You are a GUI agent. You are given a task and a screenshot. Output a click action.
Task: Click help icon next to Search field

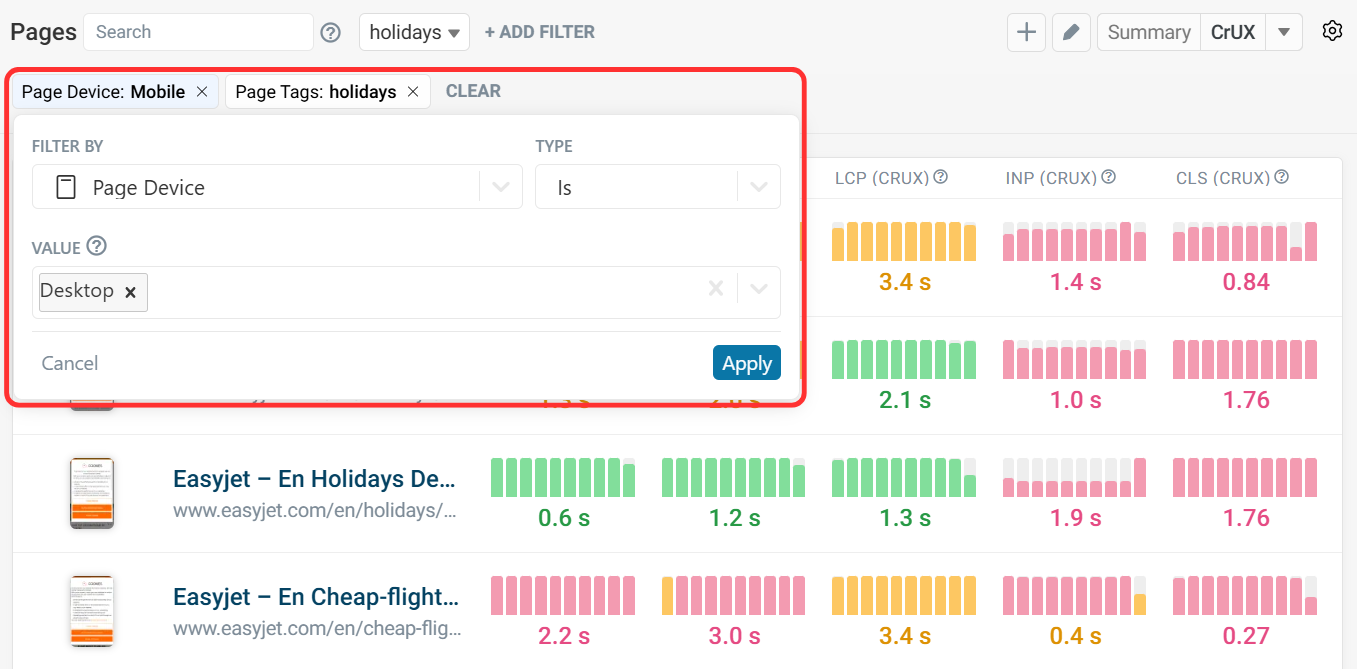pos(331,33)
